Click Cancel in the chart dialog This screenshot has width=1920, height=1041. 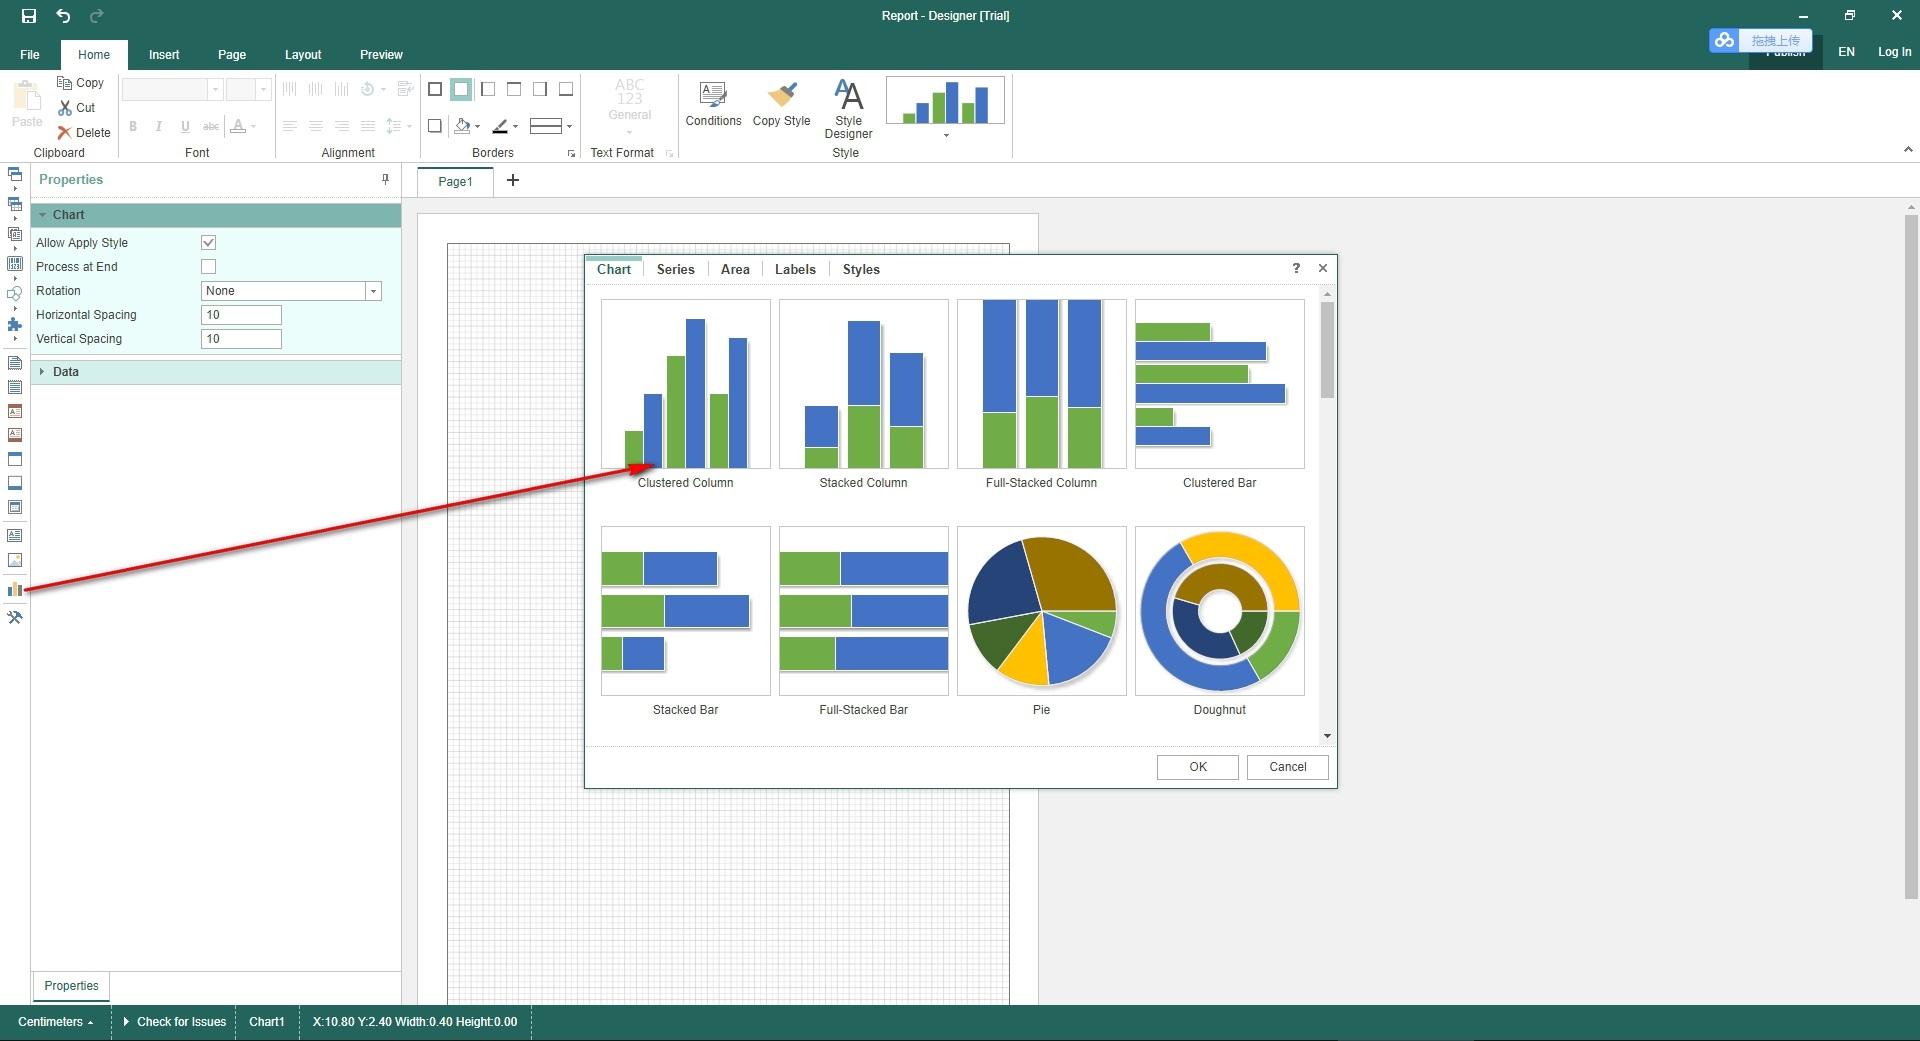click(x=1287, y=767)
